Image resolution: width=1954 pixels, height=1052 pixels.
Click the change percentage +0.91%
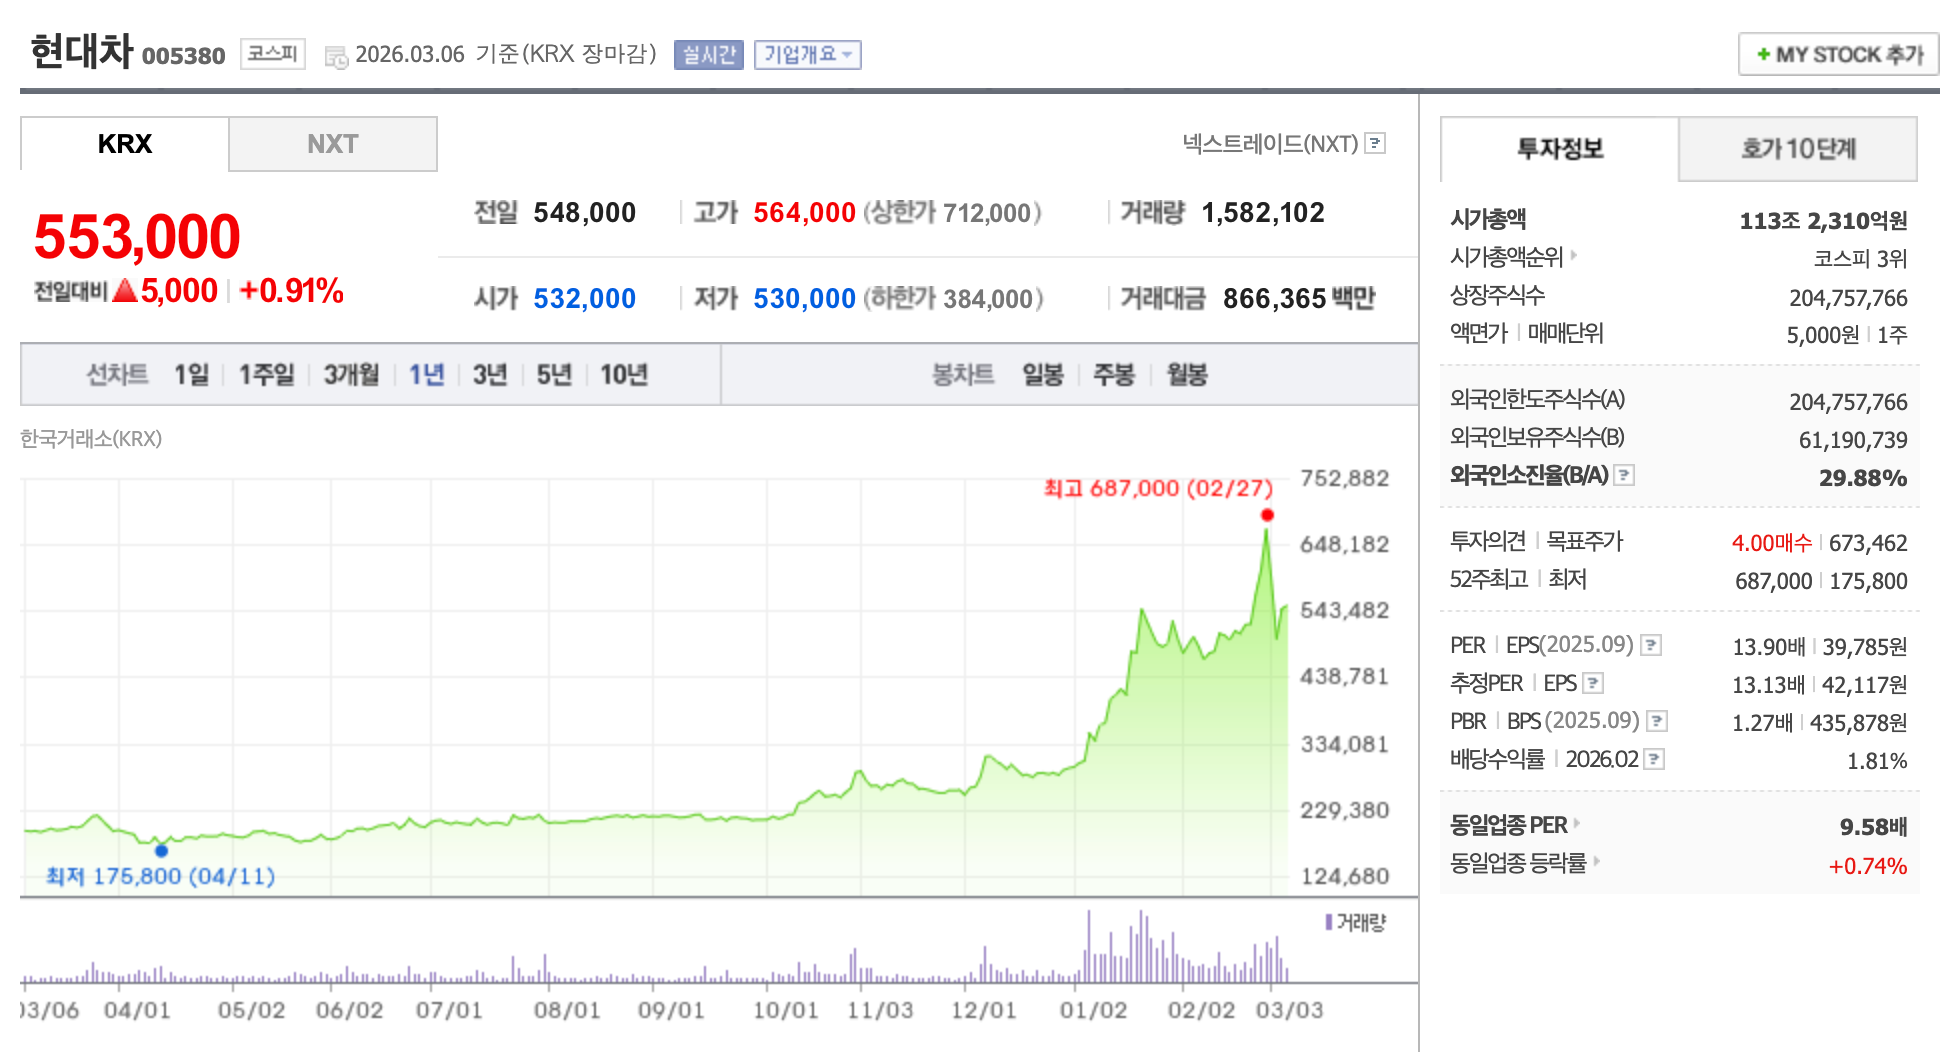pyautogui.click(x=291, y=291)
